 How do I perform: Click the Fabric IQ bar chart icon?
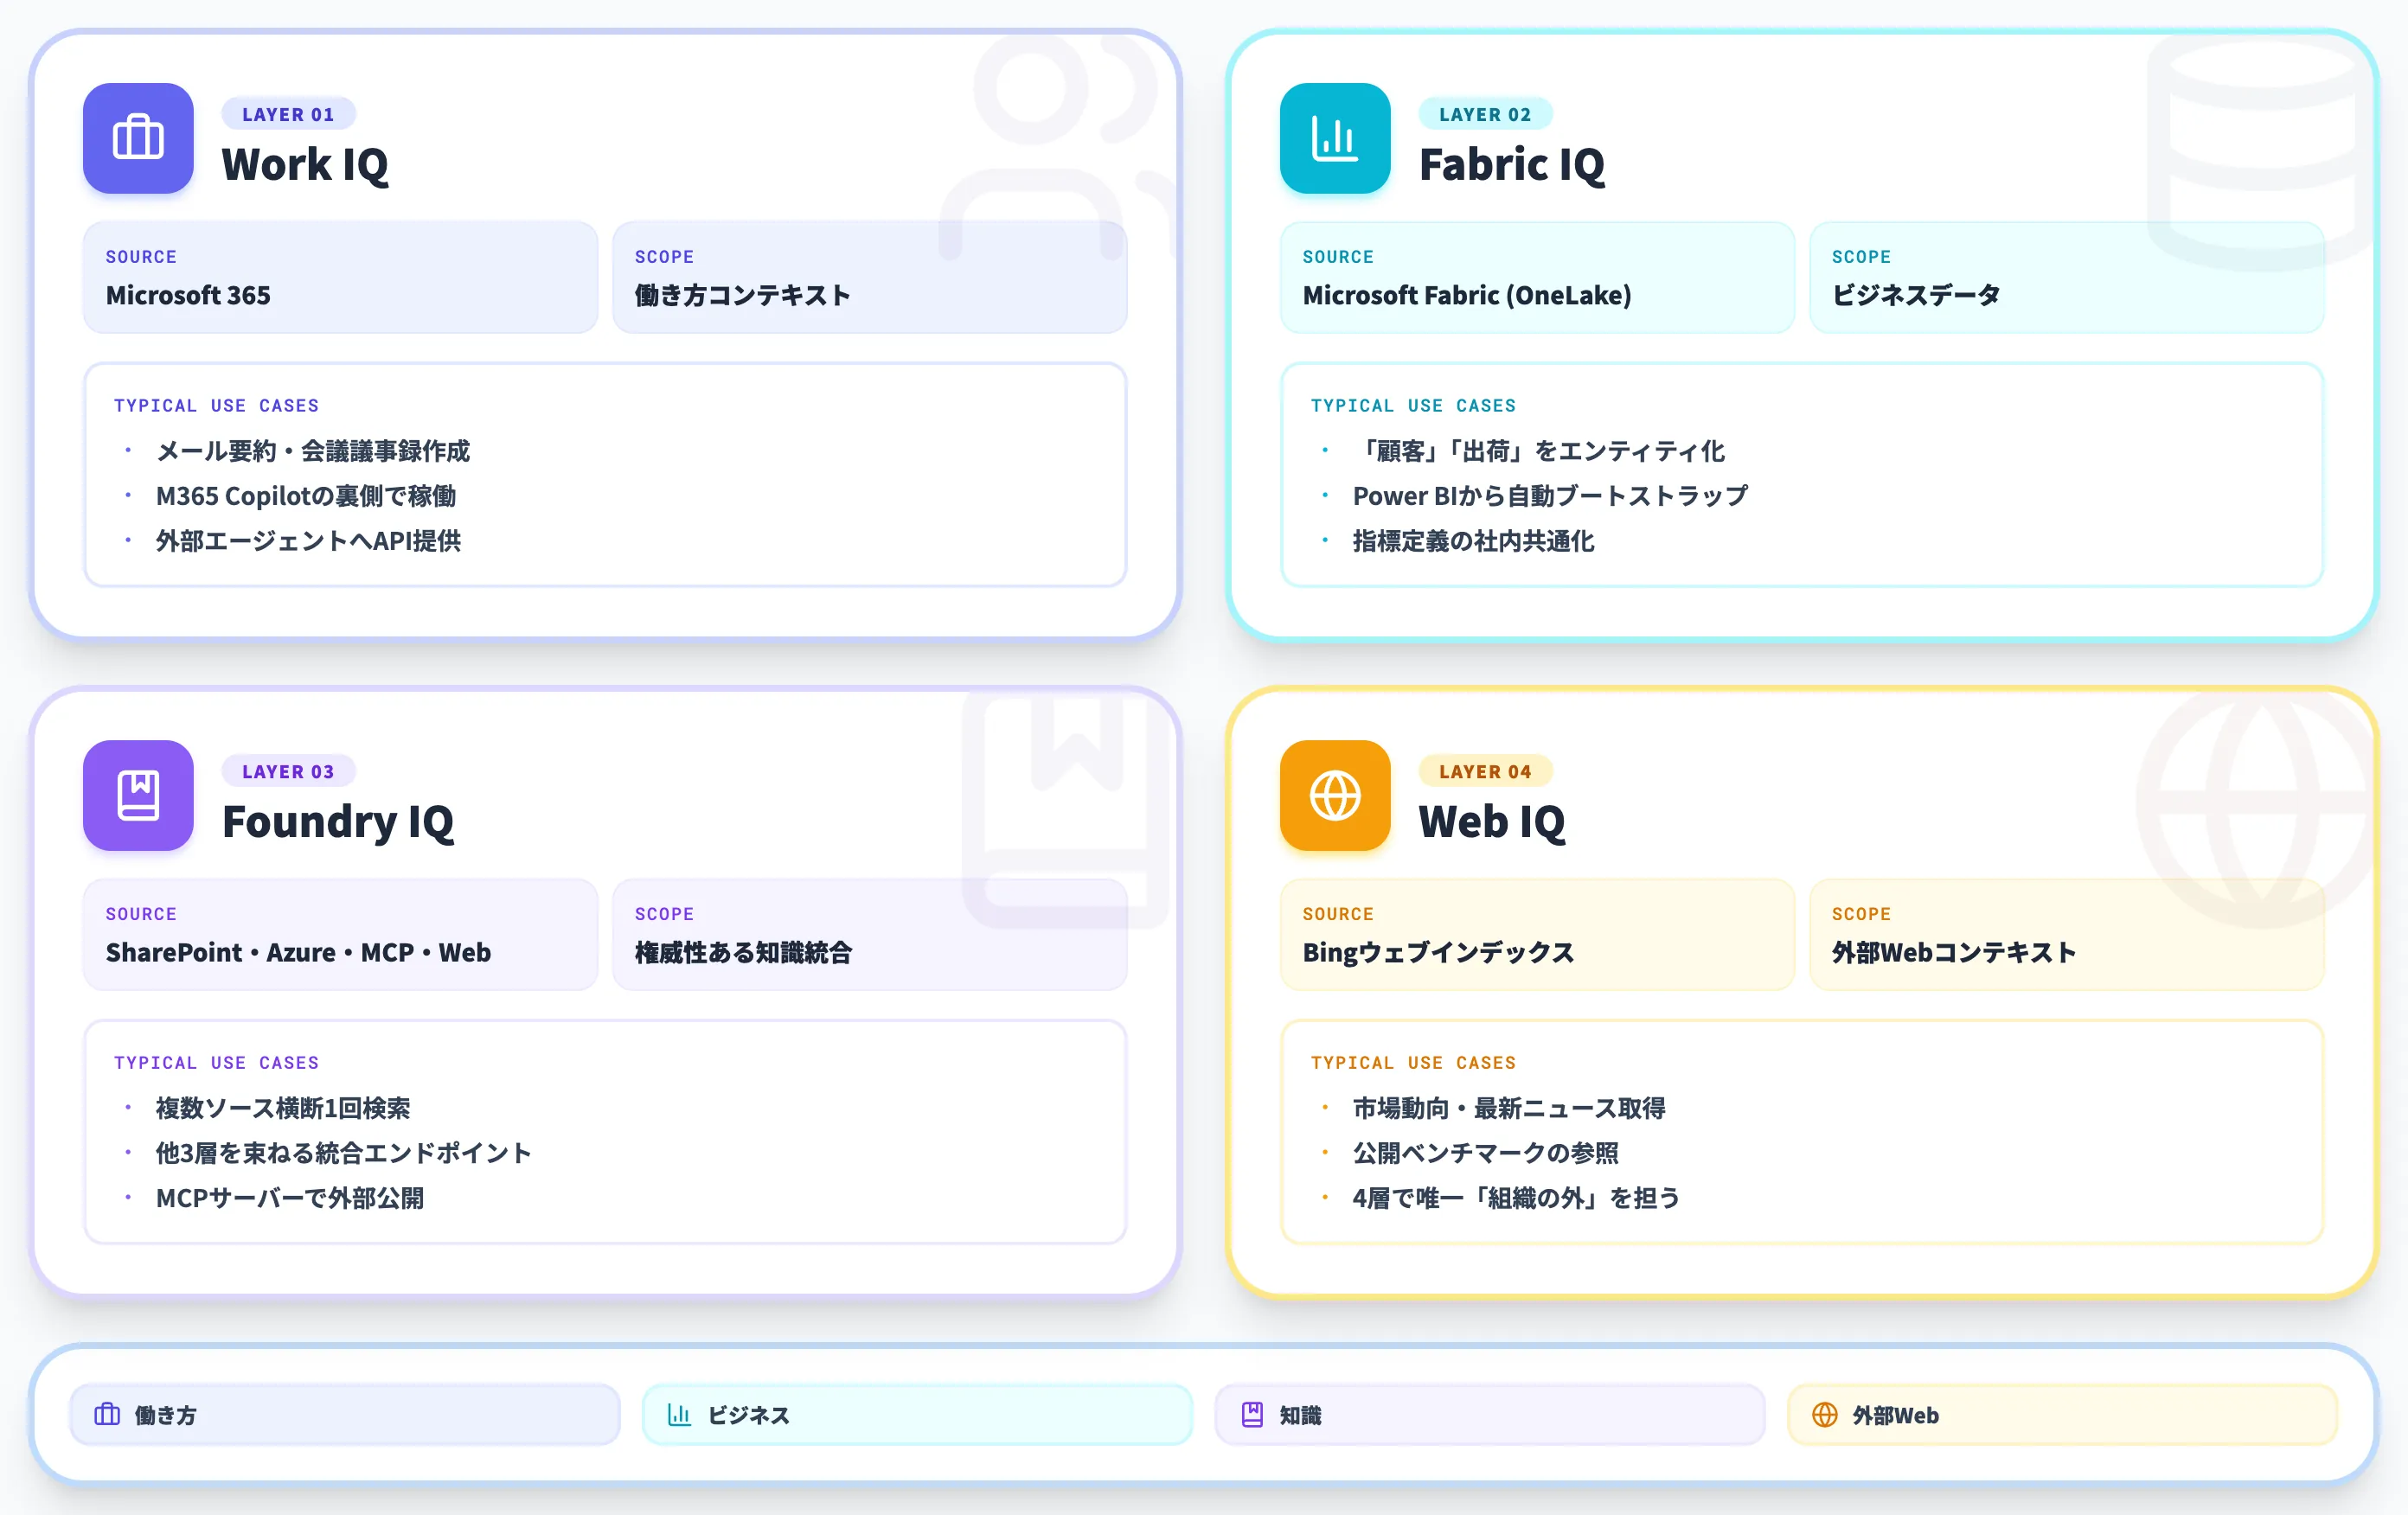coord(1335,138)
